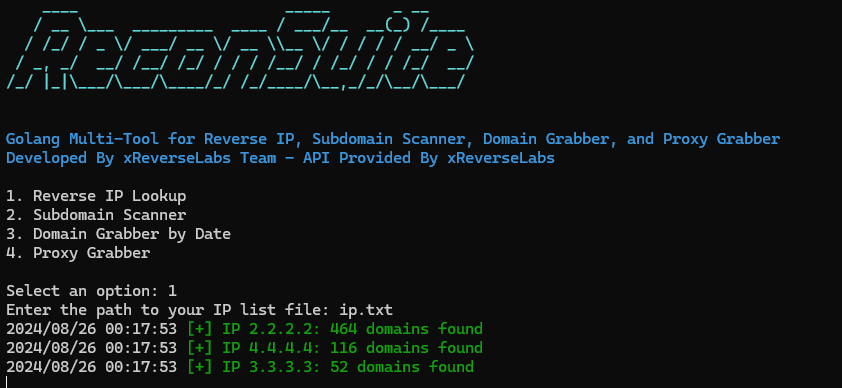Click menu entry '1. Reverse IP Lookup'

96,196
